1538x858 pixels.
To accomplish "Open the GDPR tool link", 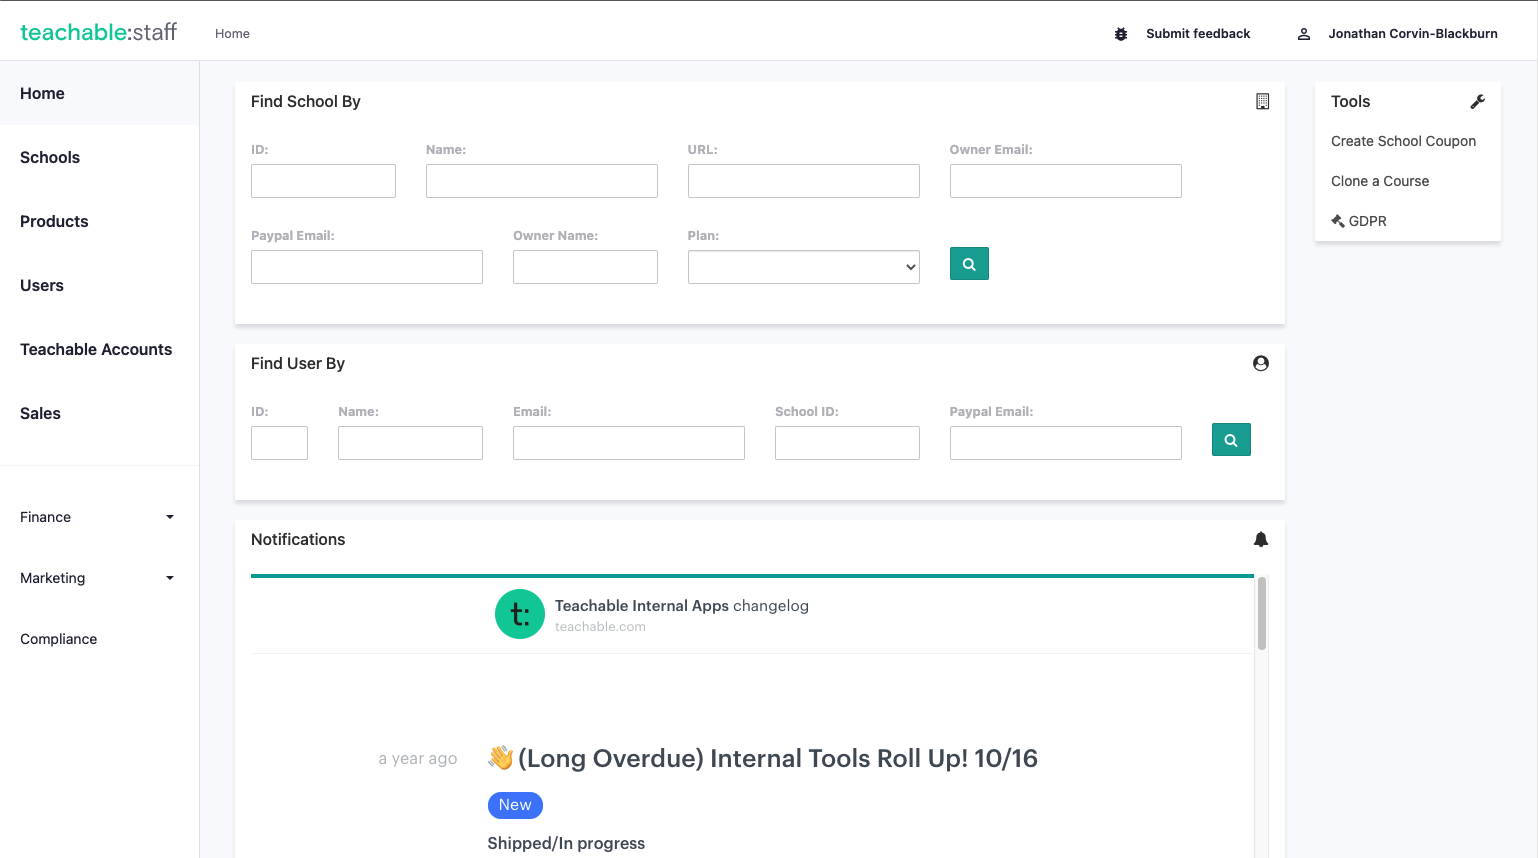I will [x=1367, y=221].
